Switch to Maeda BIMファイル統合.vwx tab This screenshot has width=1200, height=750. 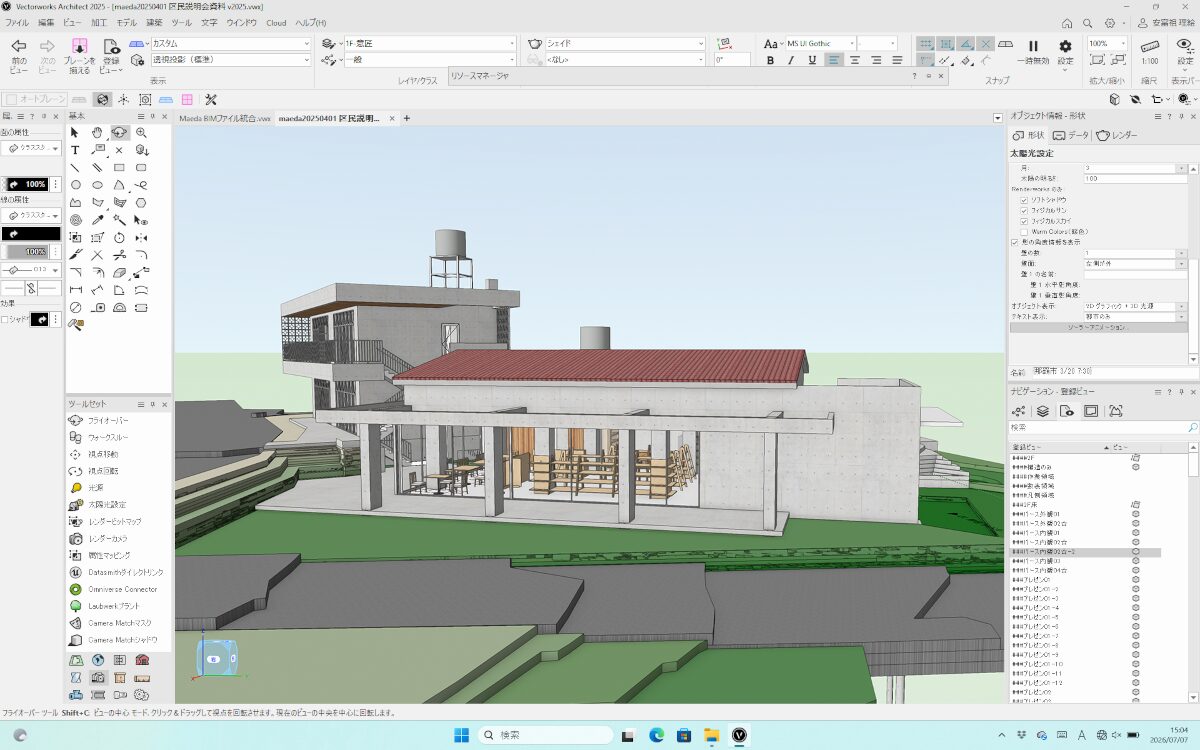224,118
